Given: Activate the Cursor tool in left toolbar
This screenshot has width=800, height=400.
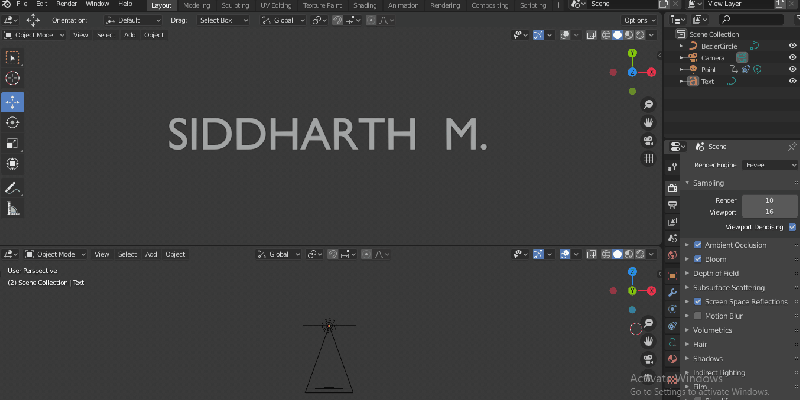Looking at the screenshot, I should [x=12, y=78].
